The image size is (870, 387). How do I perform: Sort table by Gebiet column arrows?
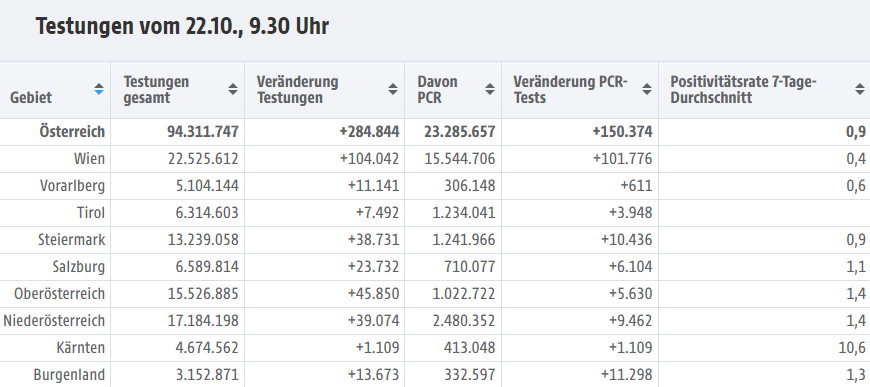tap(99, 89)
